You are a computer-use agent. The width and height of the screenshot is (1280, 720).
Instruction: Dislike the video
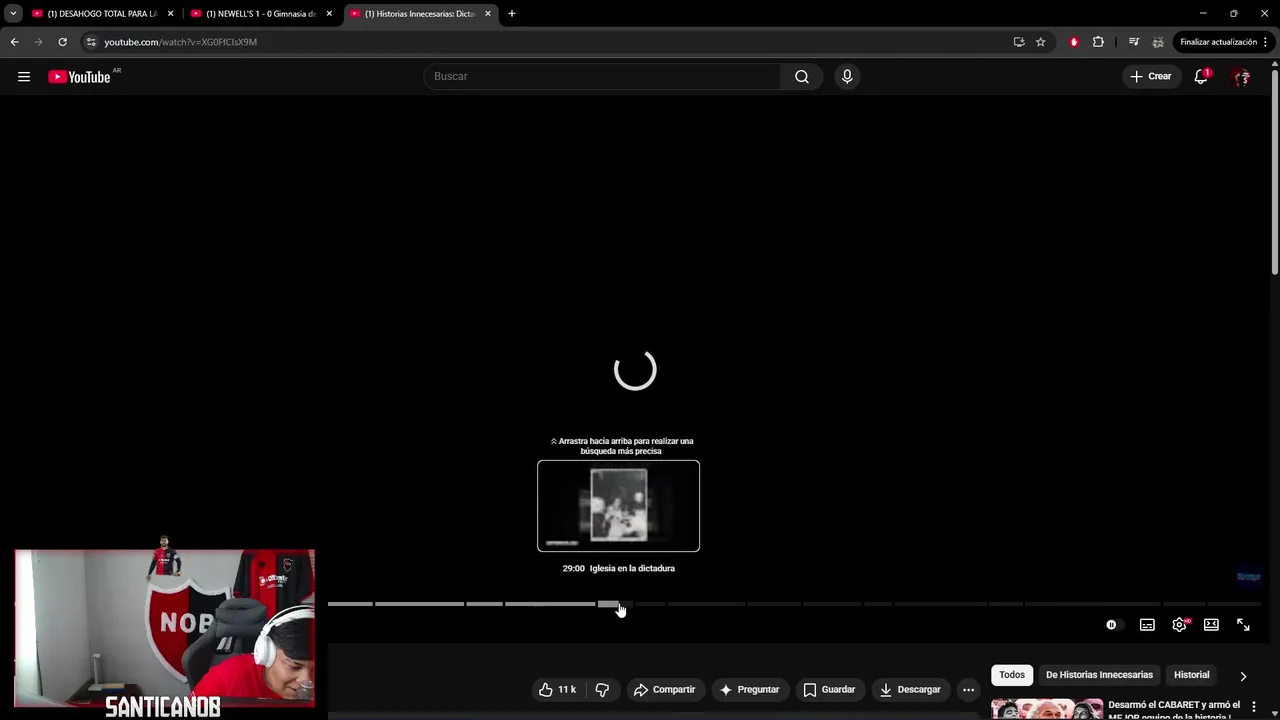click(602, 690)
